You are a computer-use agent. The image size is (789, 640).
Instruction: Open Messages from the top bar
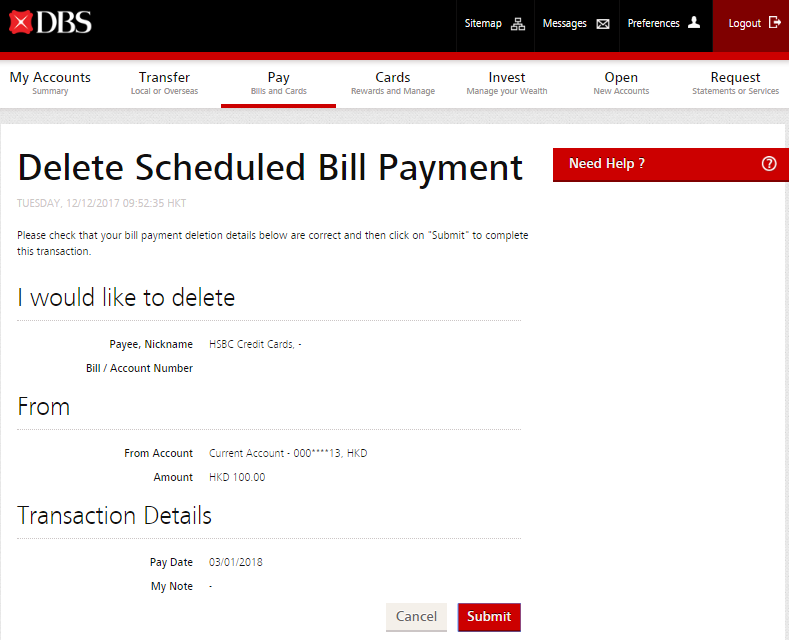pos(565,24)
